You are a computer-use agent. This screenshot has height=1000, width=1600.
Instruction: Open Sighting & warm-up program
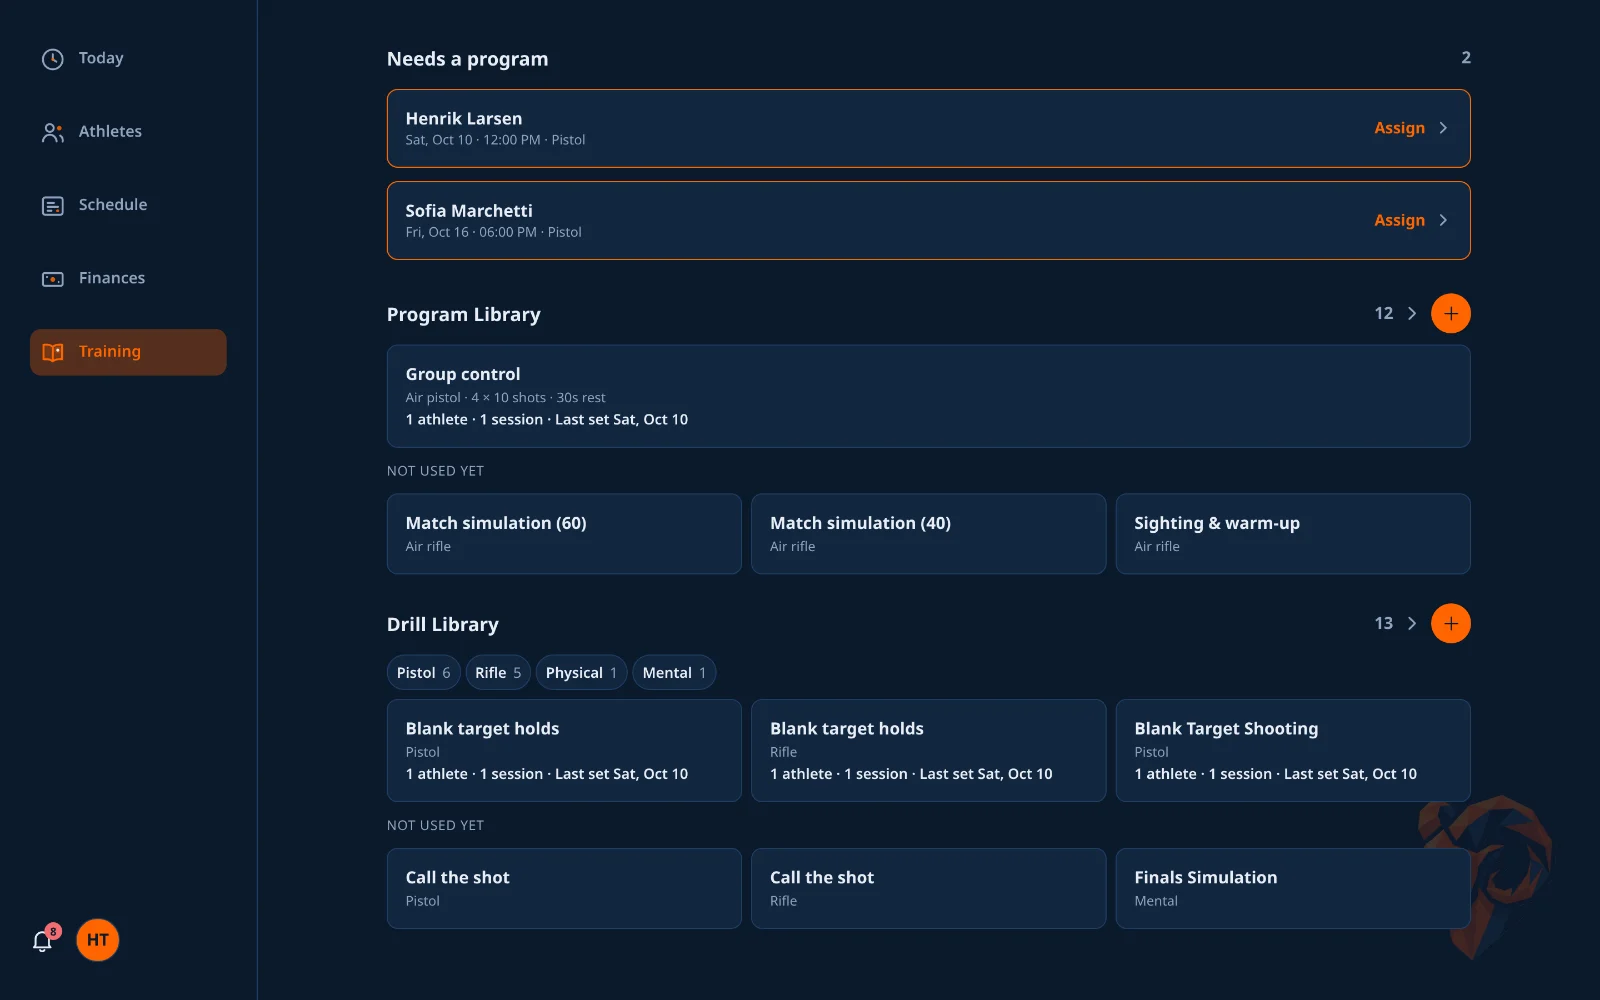pos(1293,534)
